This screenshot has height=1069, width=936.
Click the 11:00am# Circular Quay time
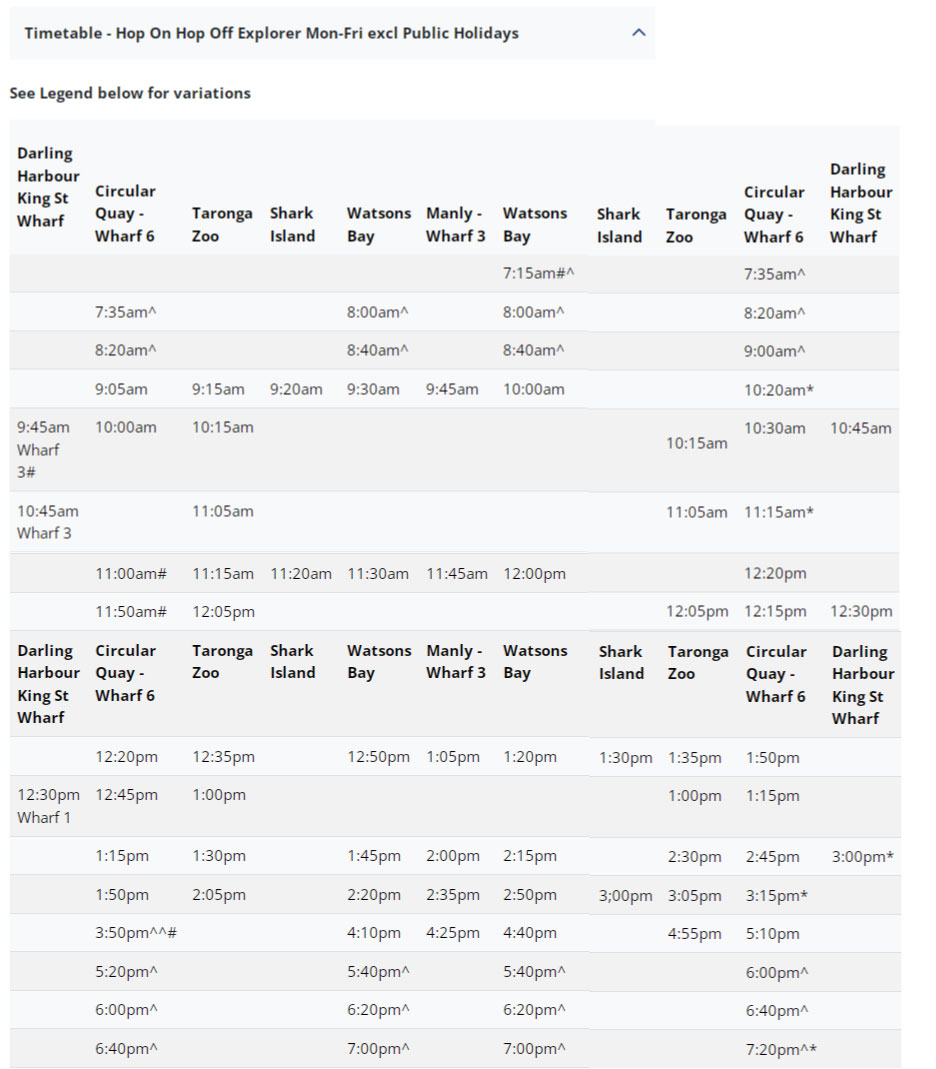[x=131, y=574]
